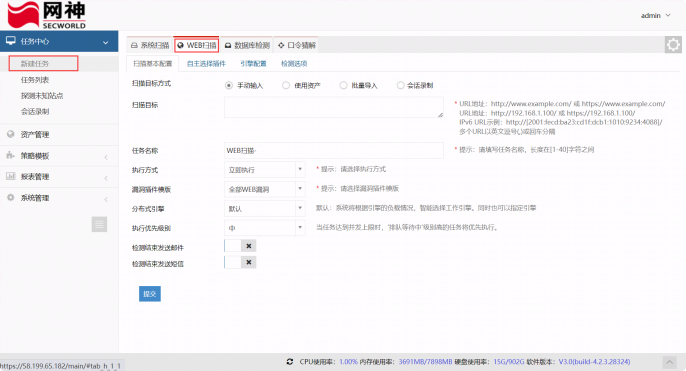Click the 网神 SECWORLD logo
The height and width of the screenshot is (371, 686).
point(46,15)
